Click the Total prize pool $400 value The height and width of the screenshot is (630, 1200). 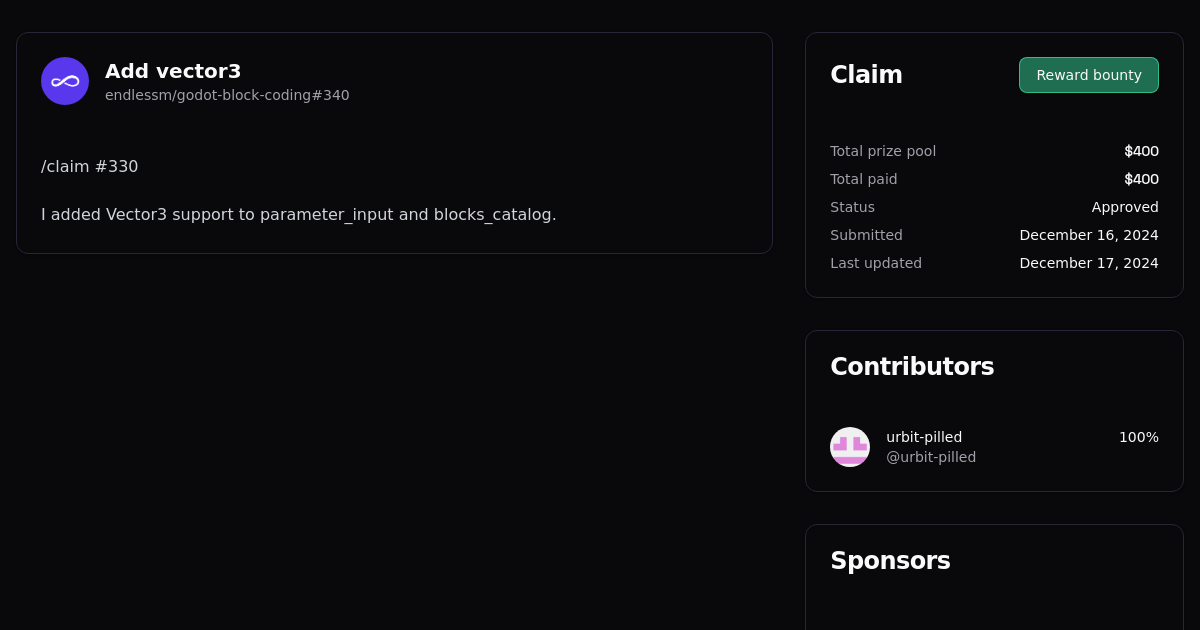pyautogui.click(x=1141, y=151)
